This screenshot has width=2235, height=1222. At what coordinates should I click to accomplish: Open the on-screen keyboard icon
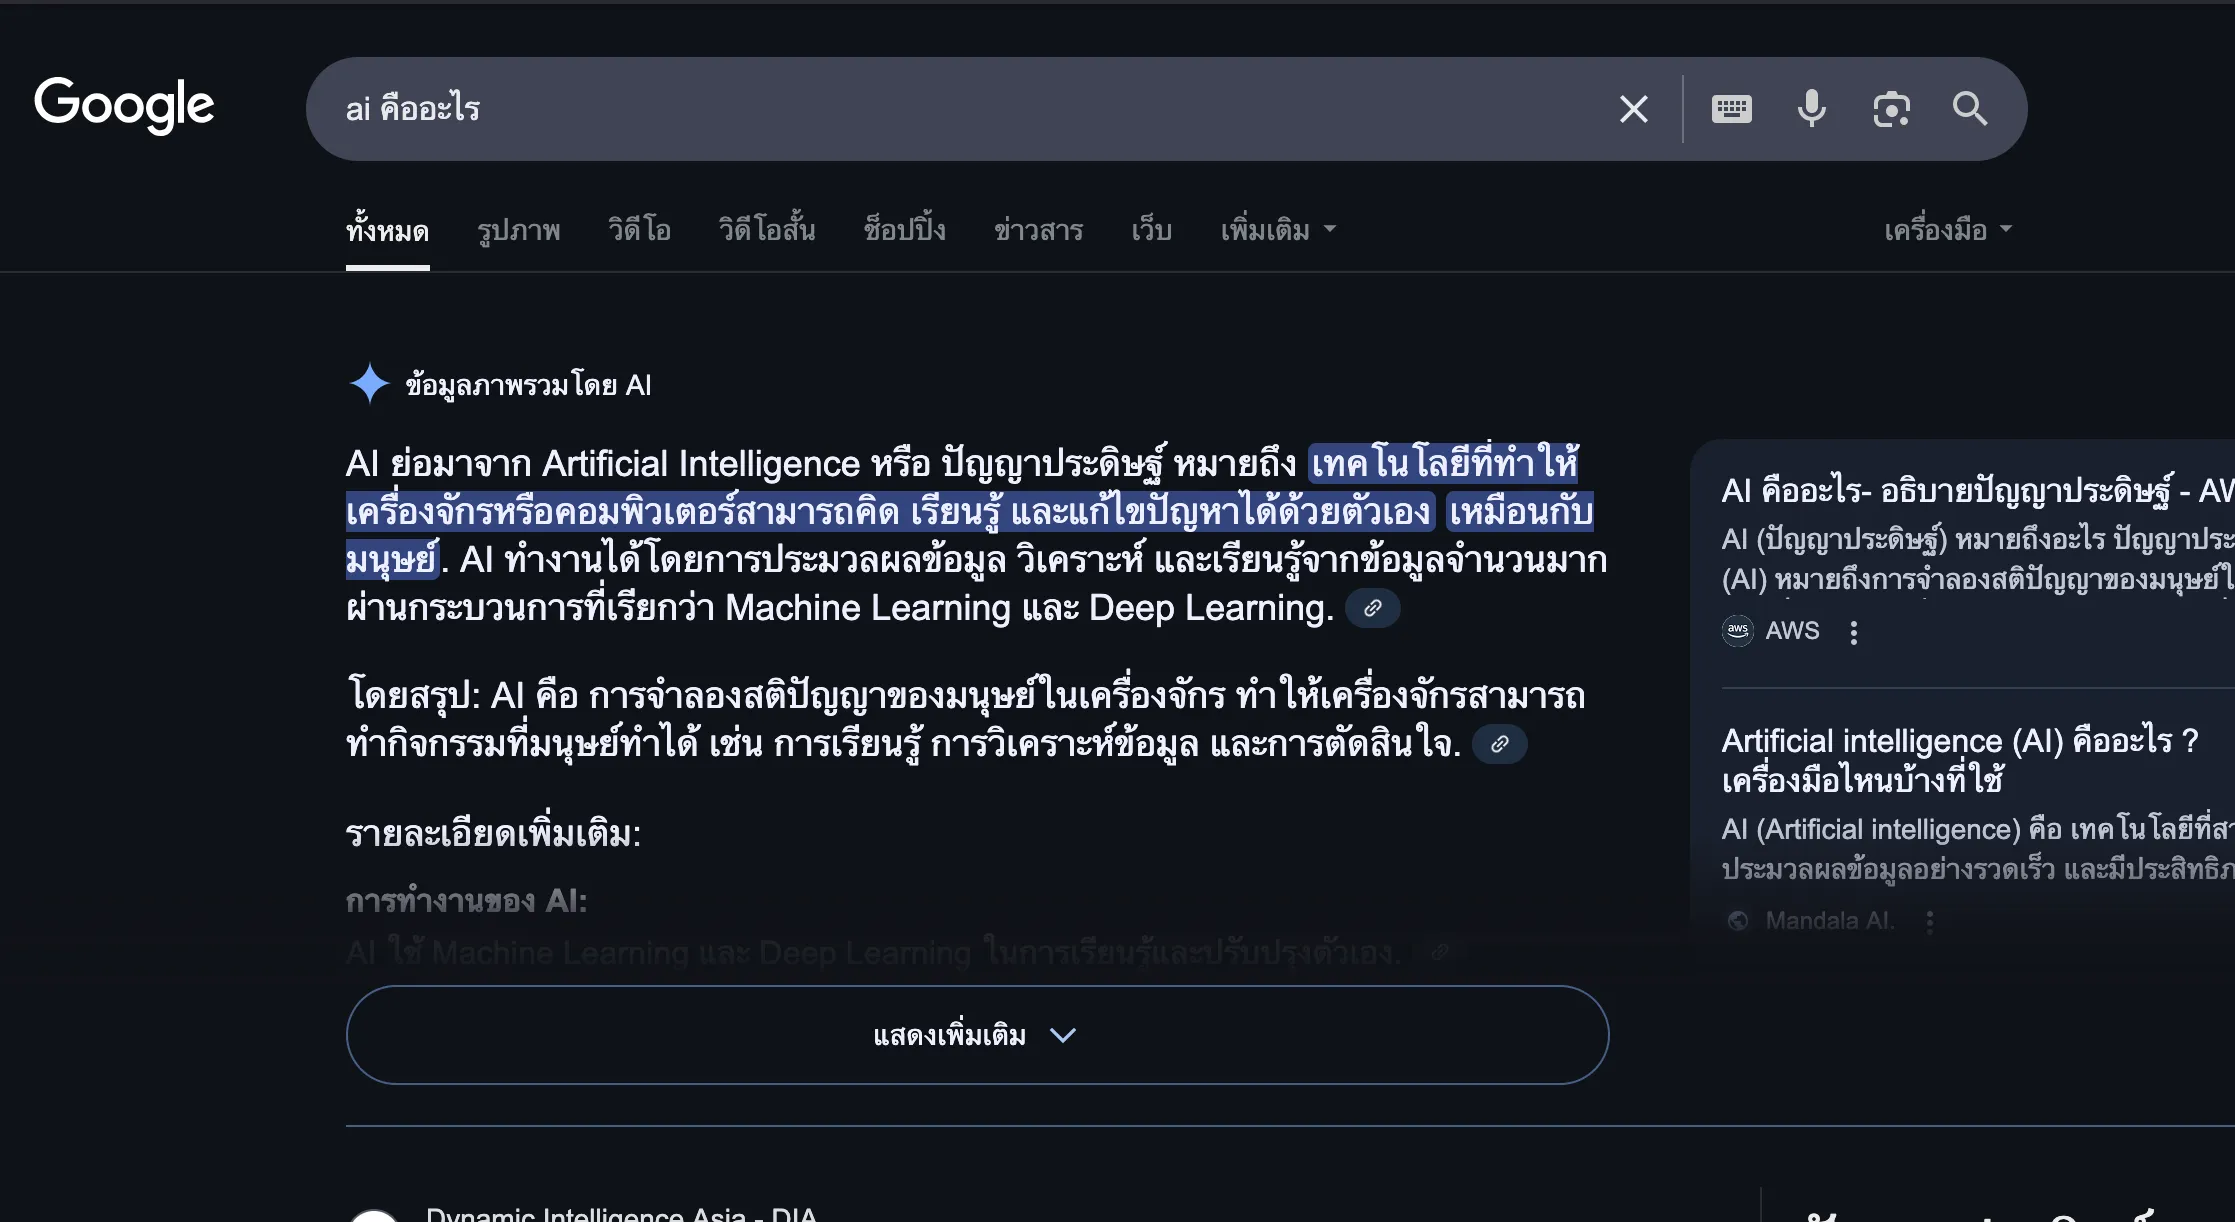point(1731,109)
